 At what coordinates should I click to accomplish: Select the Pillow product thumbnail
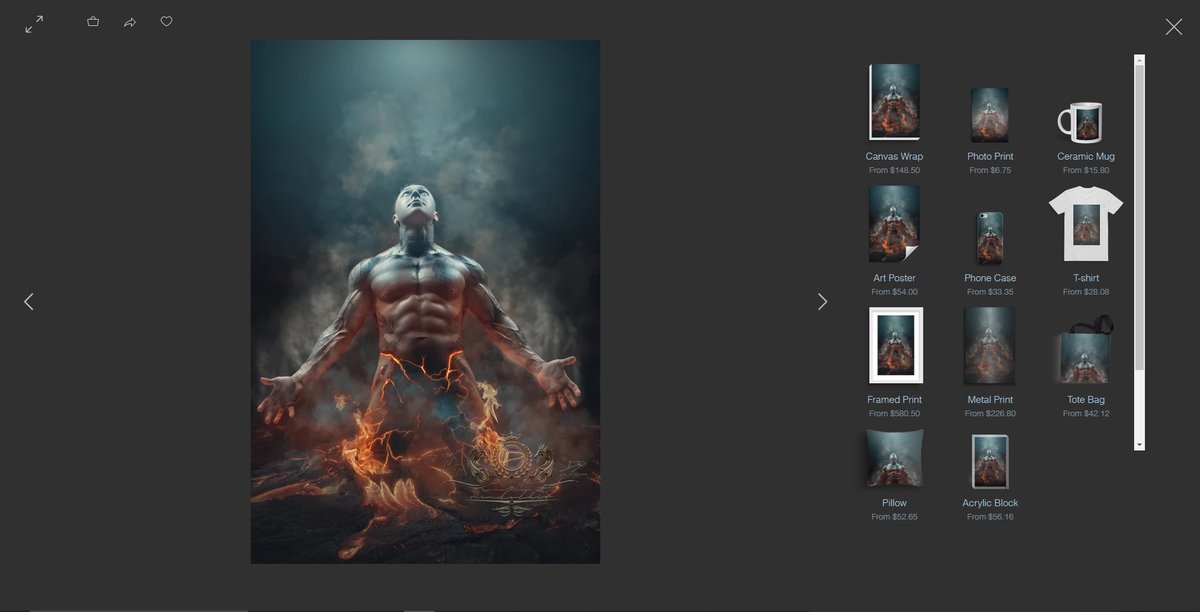(x=895, y=458)
